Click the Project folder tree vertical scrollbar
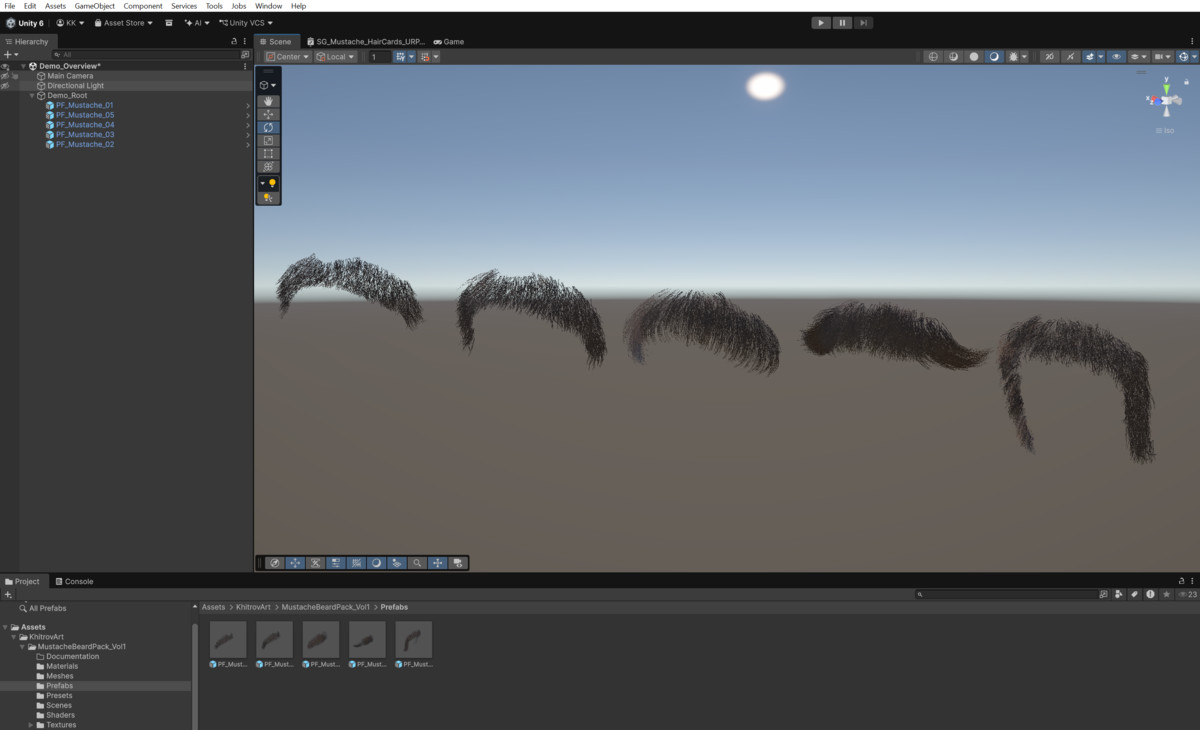This screenshot has width=1200, height=730. [194, 676]
